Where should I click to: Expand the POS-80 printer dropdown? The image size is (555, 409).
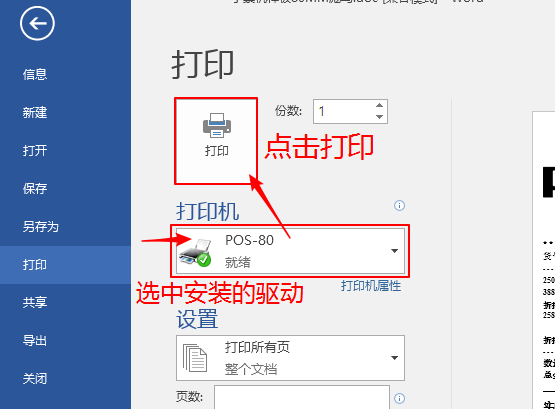click(x=394, y=251)
